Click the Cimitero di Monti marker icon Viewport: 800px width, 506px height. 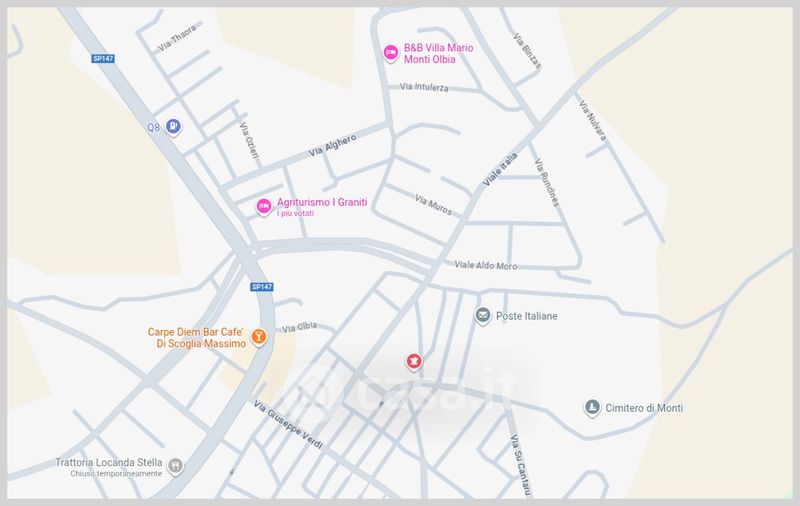[x=592, y=408]
